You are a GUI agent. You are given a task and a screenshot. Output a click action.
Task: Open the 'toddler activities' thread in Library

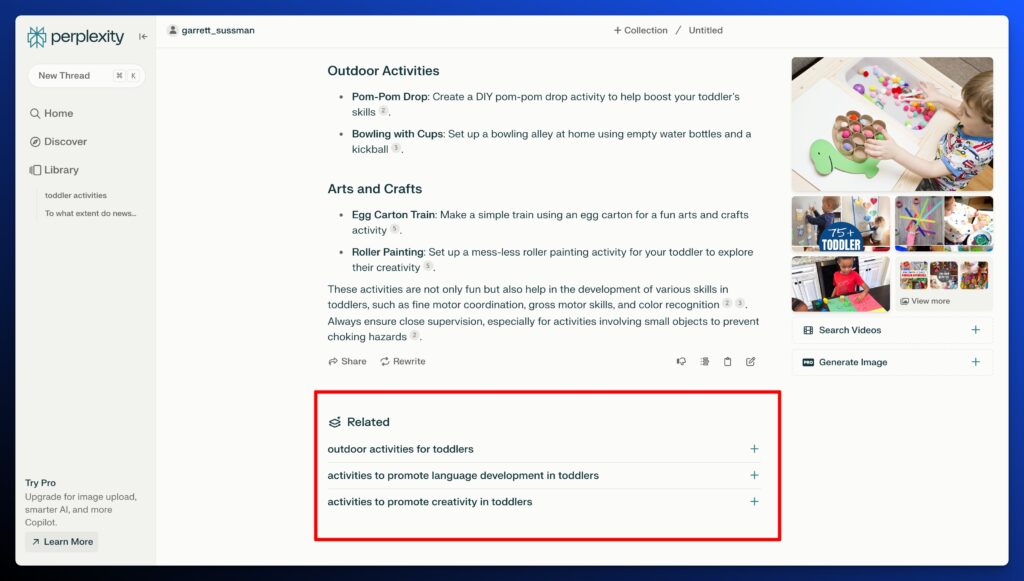pyautogui.click(x=76, y=195)
